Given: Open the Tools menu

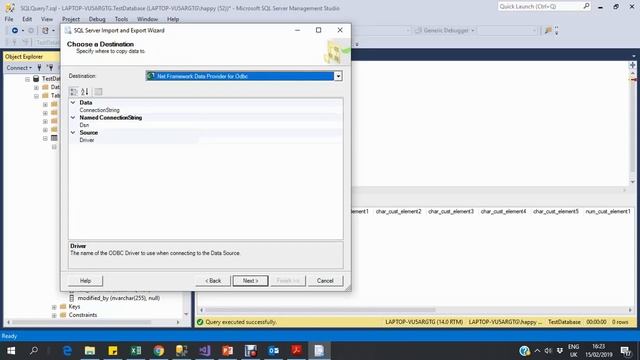Looking at the screenshot, I should [x=121, y=19].
